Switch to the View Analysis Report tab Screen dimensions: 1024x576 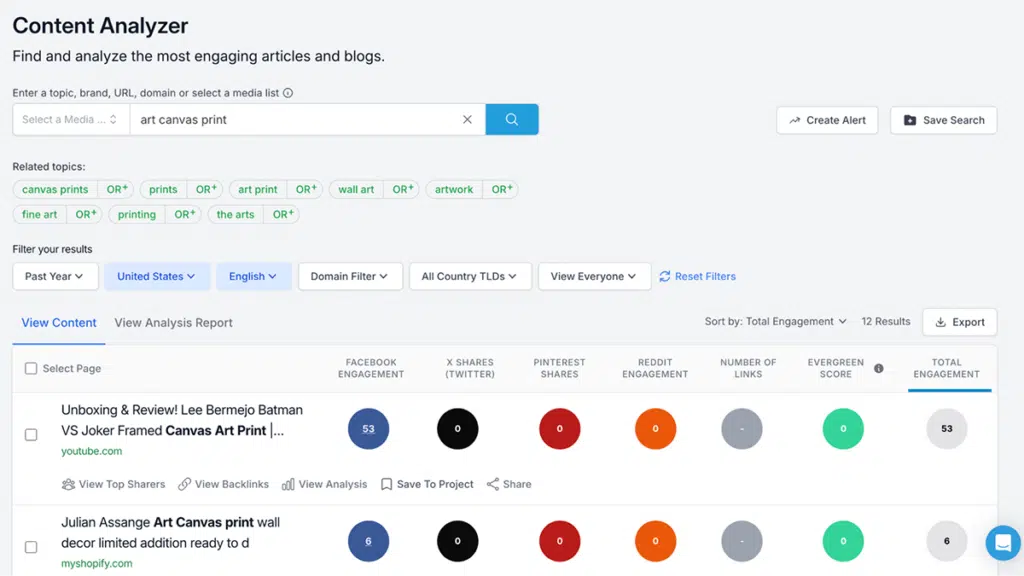point(173,323)
